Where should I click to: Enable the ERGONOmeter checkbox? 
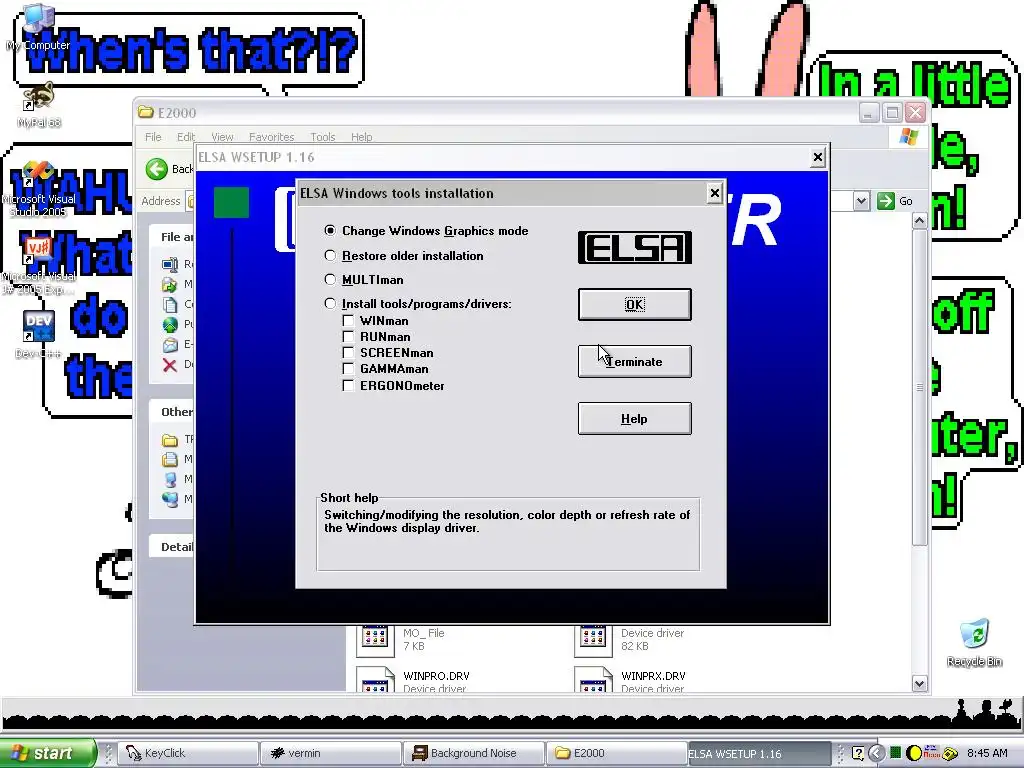[x=348, y=386]
